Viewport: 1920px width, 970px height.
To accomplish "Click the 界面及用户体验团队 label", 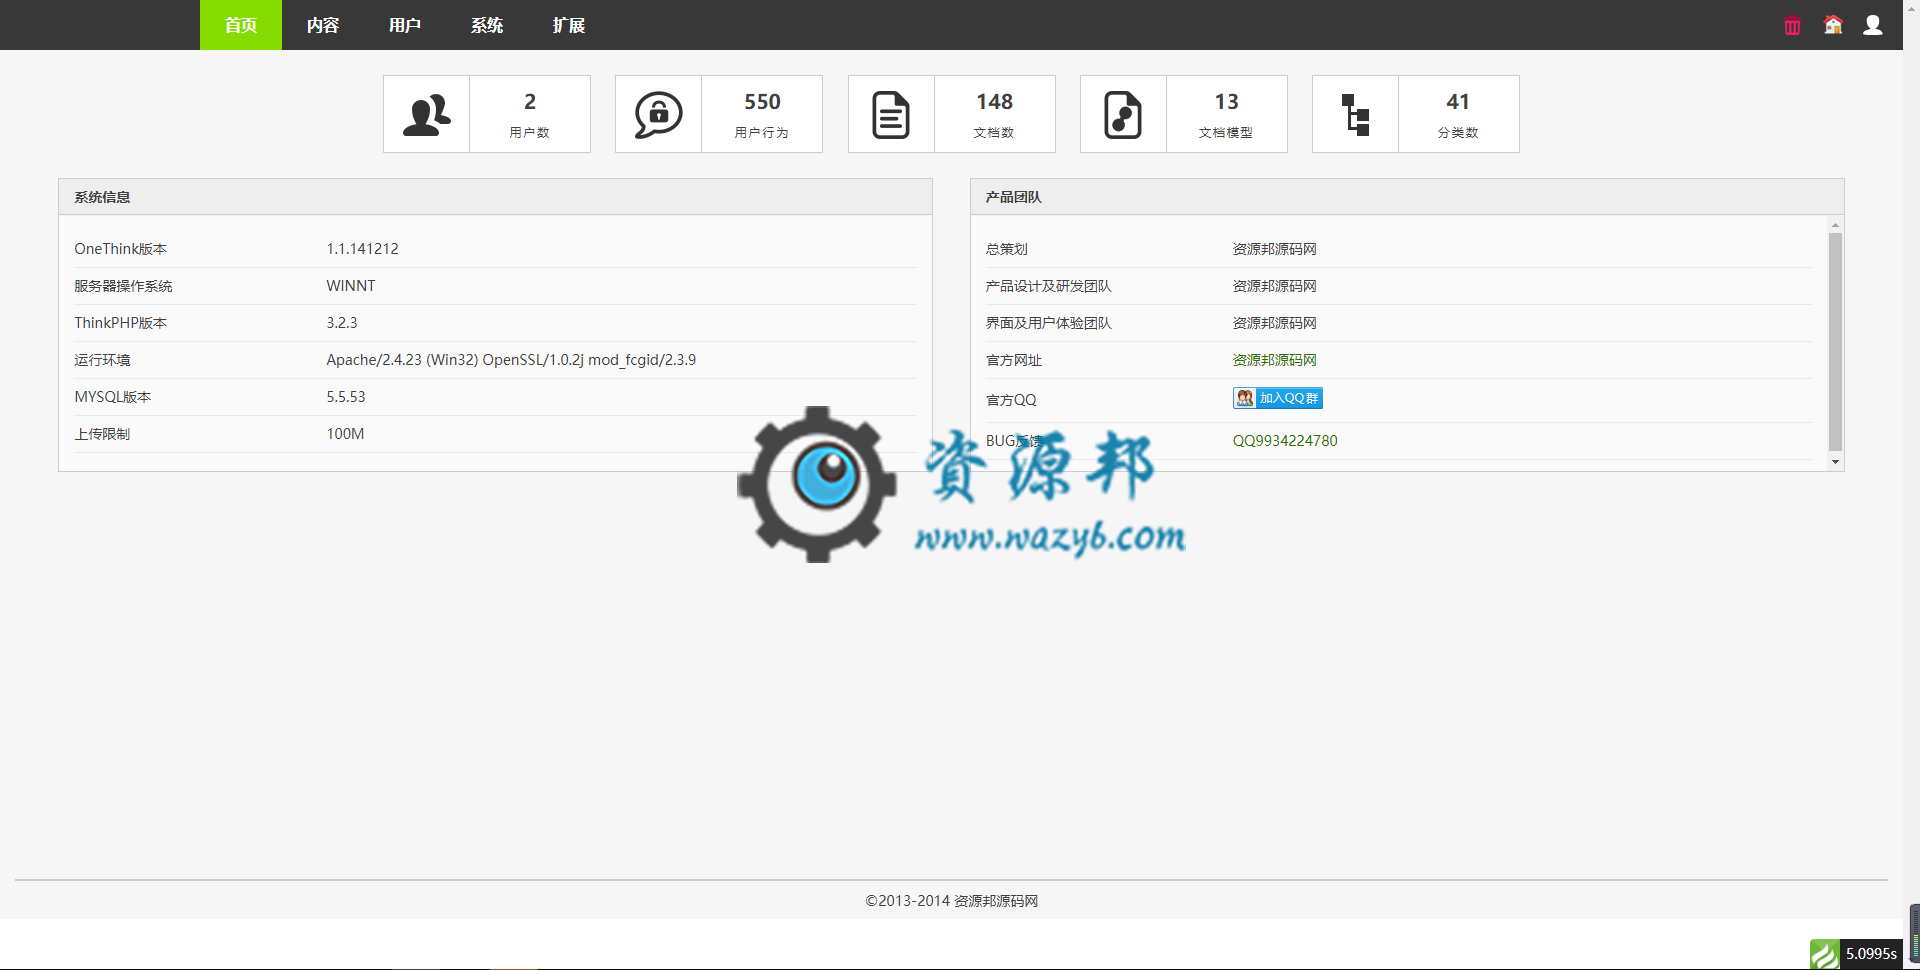I will click(1048, 323).
